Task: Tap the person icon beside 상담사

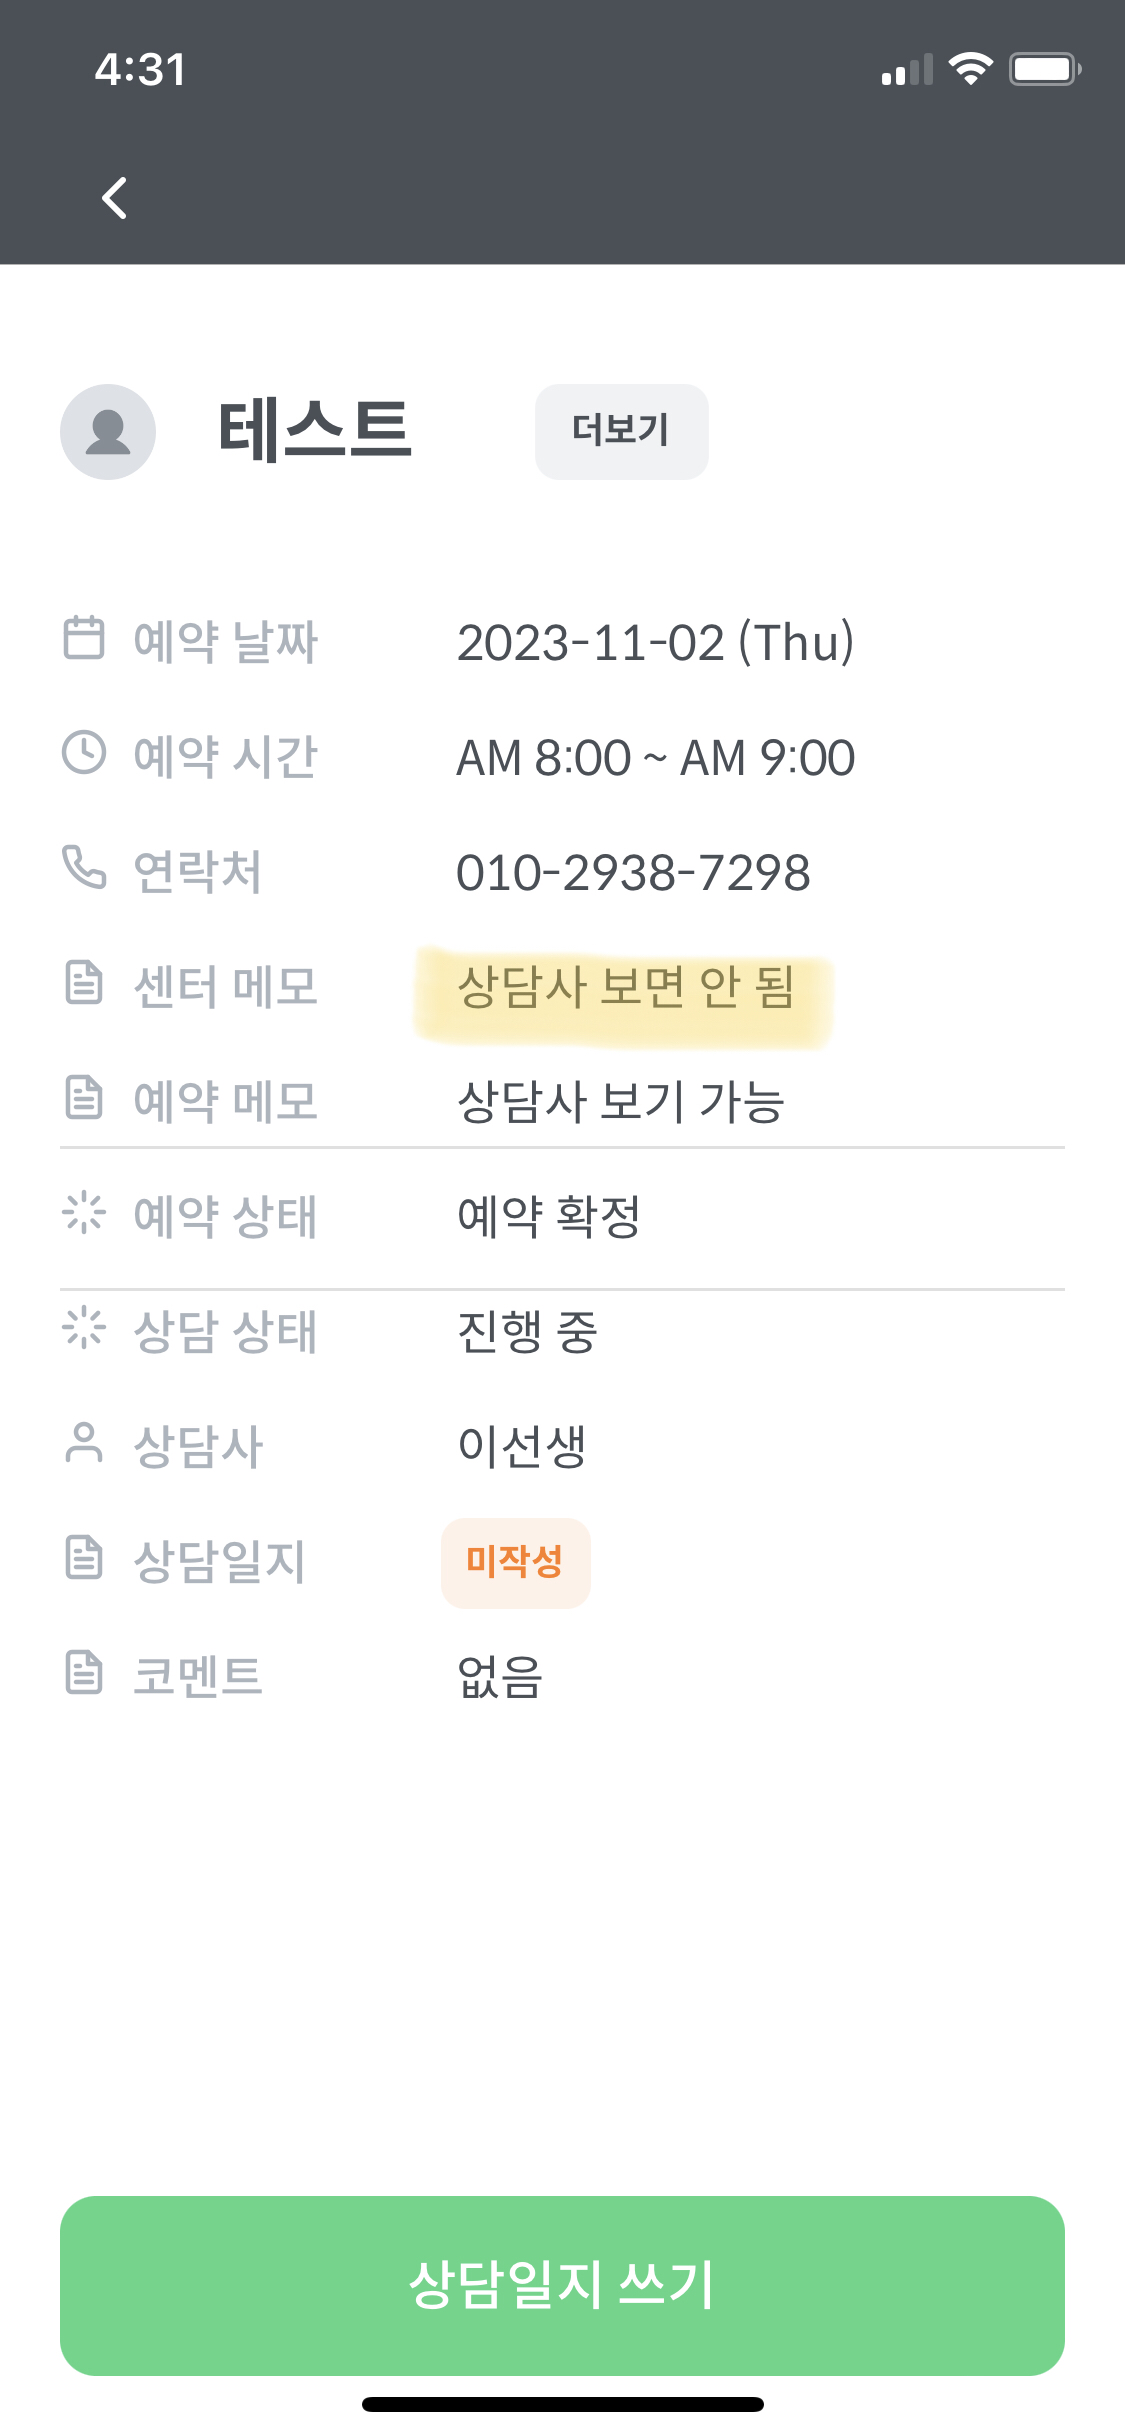Action: 84,1443
